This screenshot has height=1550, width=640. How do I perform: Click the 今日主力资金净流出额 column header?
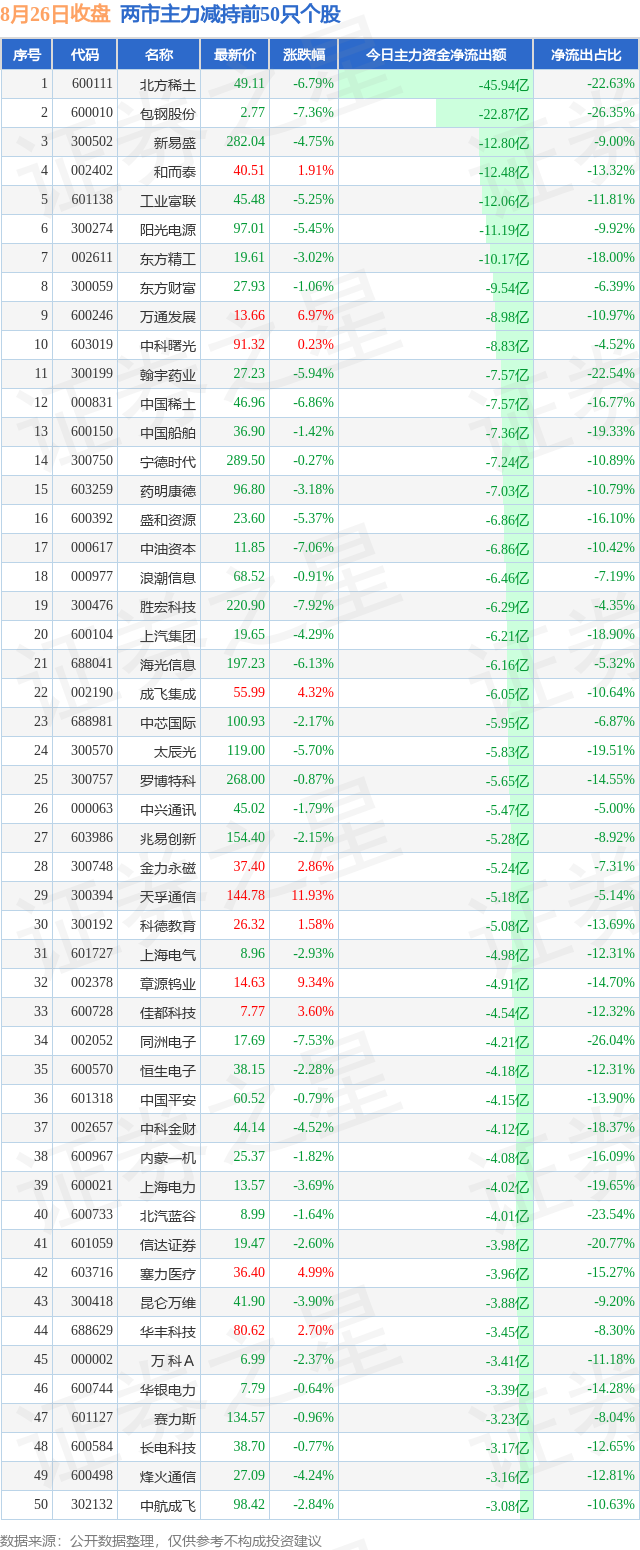tap(435, 55)
